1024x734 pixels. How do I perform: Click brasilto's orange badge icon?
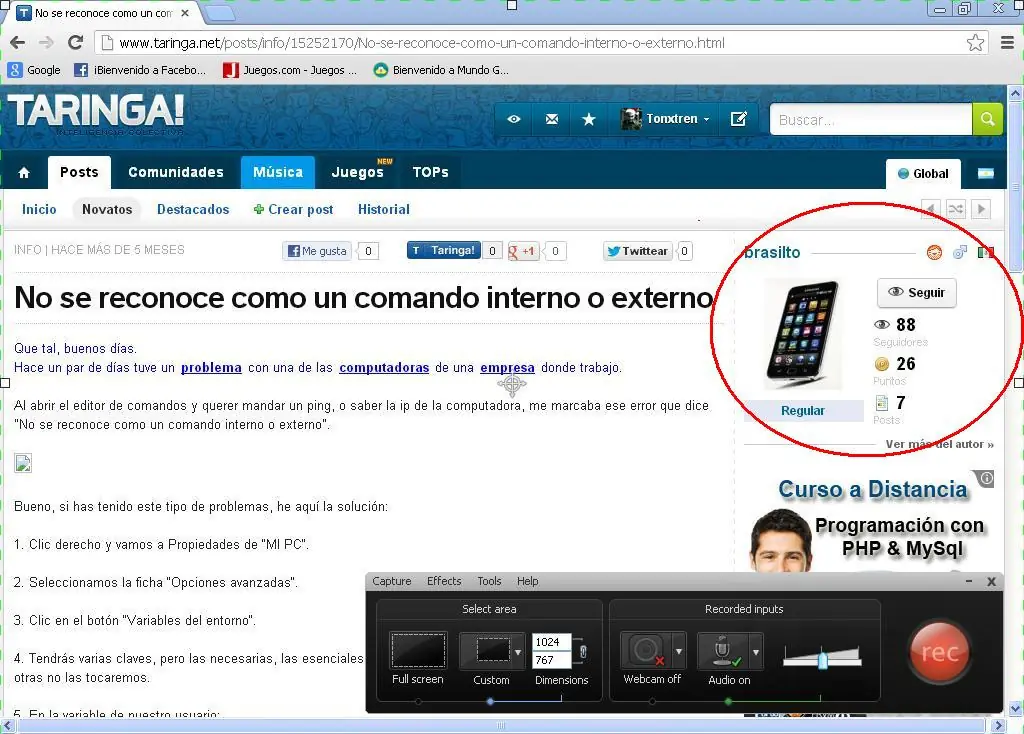[x=935, y=252]
